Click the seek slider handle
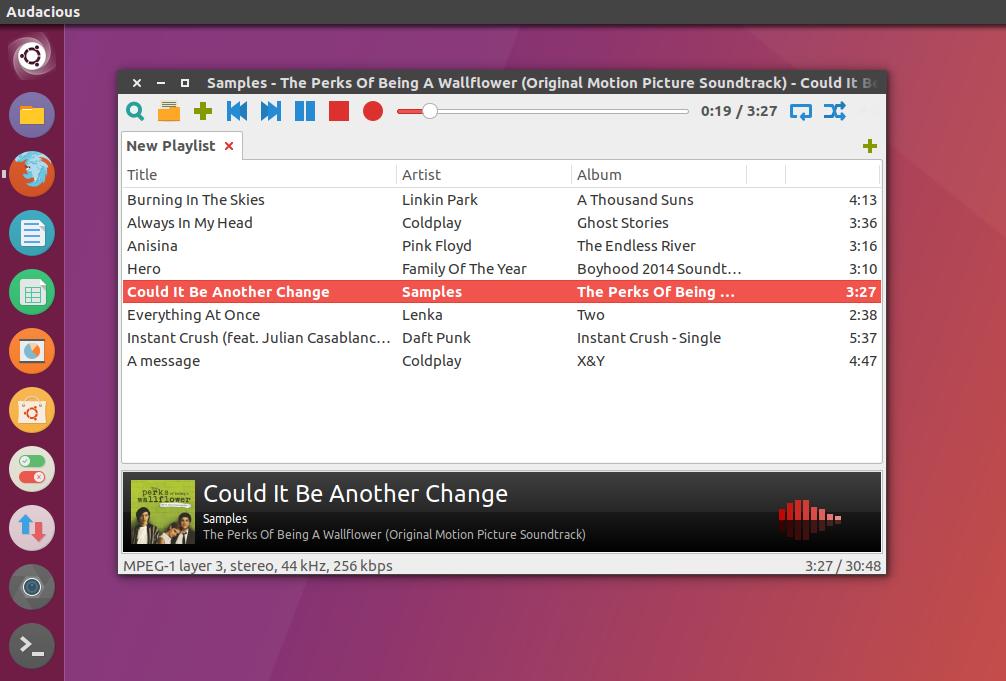The image size is (1006, 681). coord(429,111)
